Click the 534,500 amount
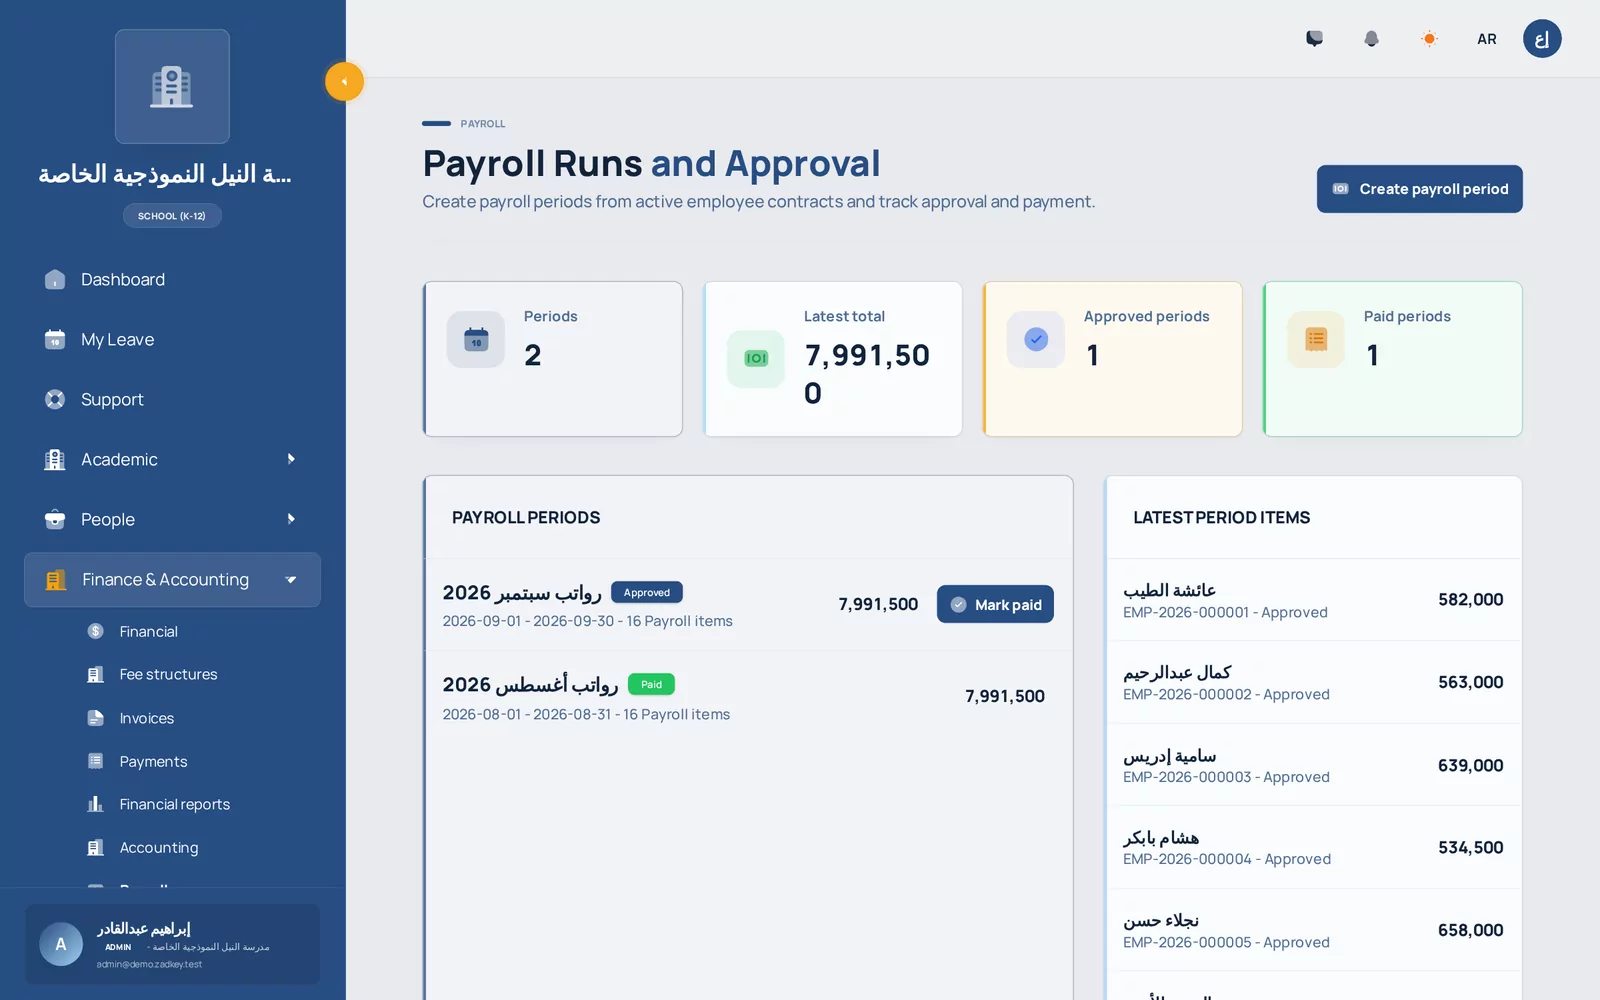1600x1000 pixels. coord(1470,847)
